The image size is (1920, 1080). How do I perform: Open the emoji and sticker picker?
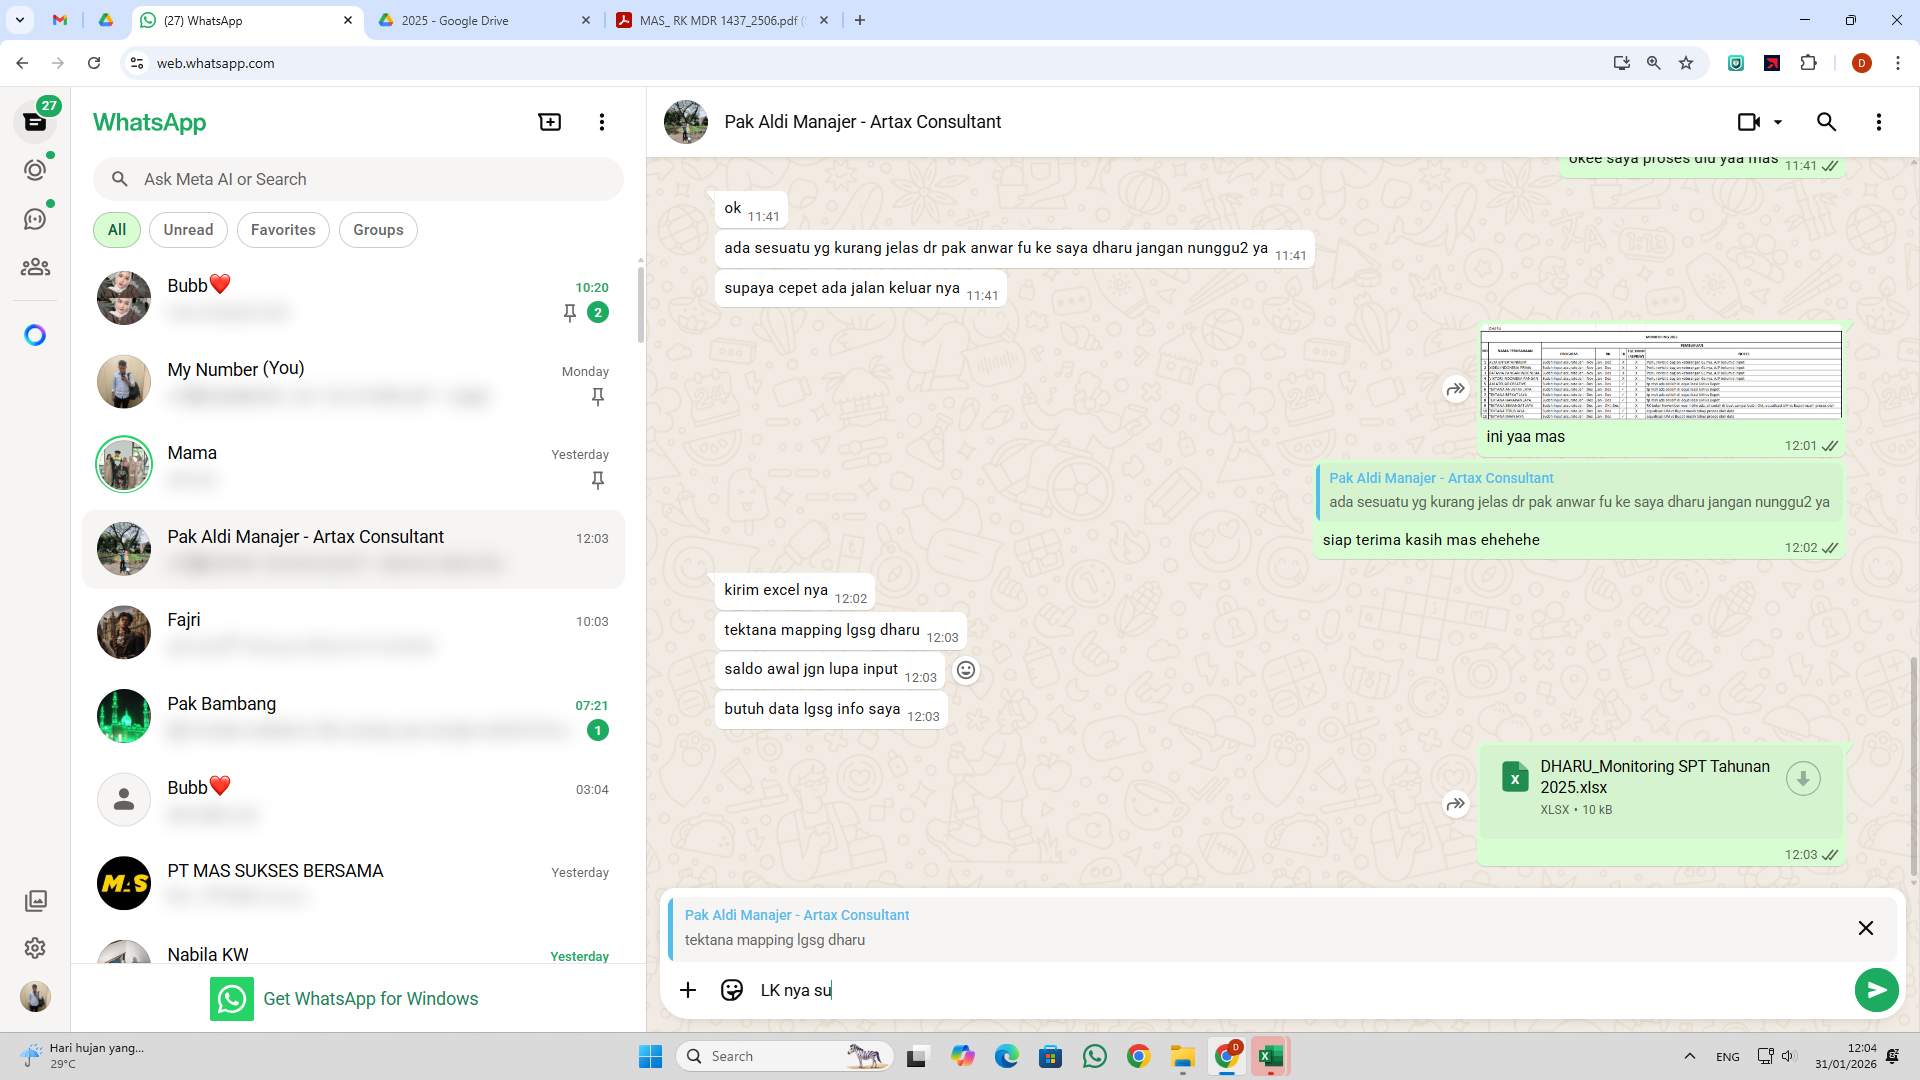coord(732,990)
